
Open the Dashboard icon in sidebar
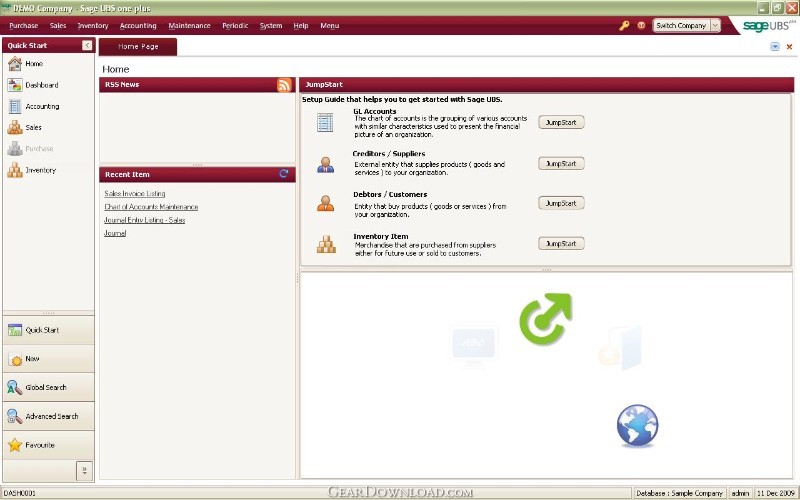click(x=15, y=85)
